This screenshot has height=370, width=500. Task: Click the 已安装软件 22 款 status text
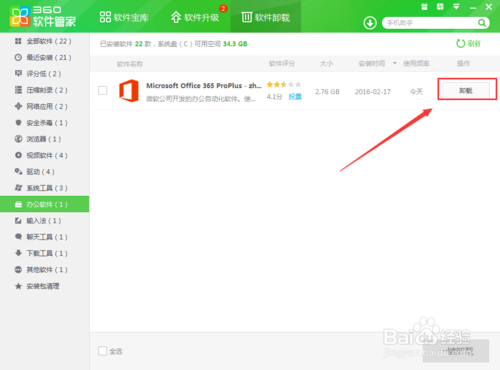tap(126, 44)
